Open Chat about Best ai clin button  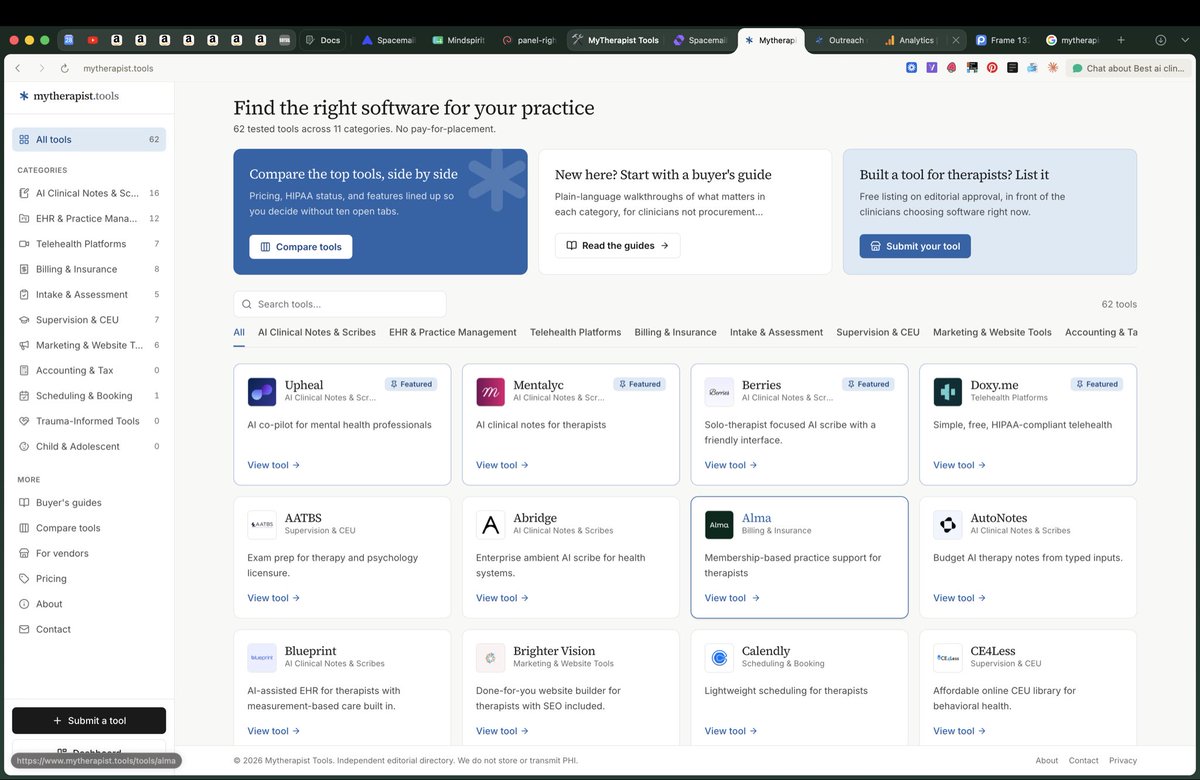pos(1128,68)
